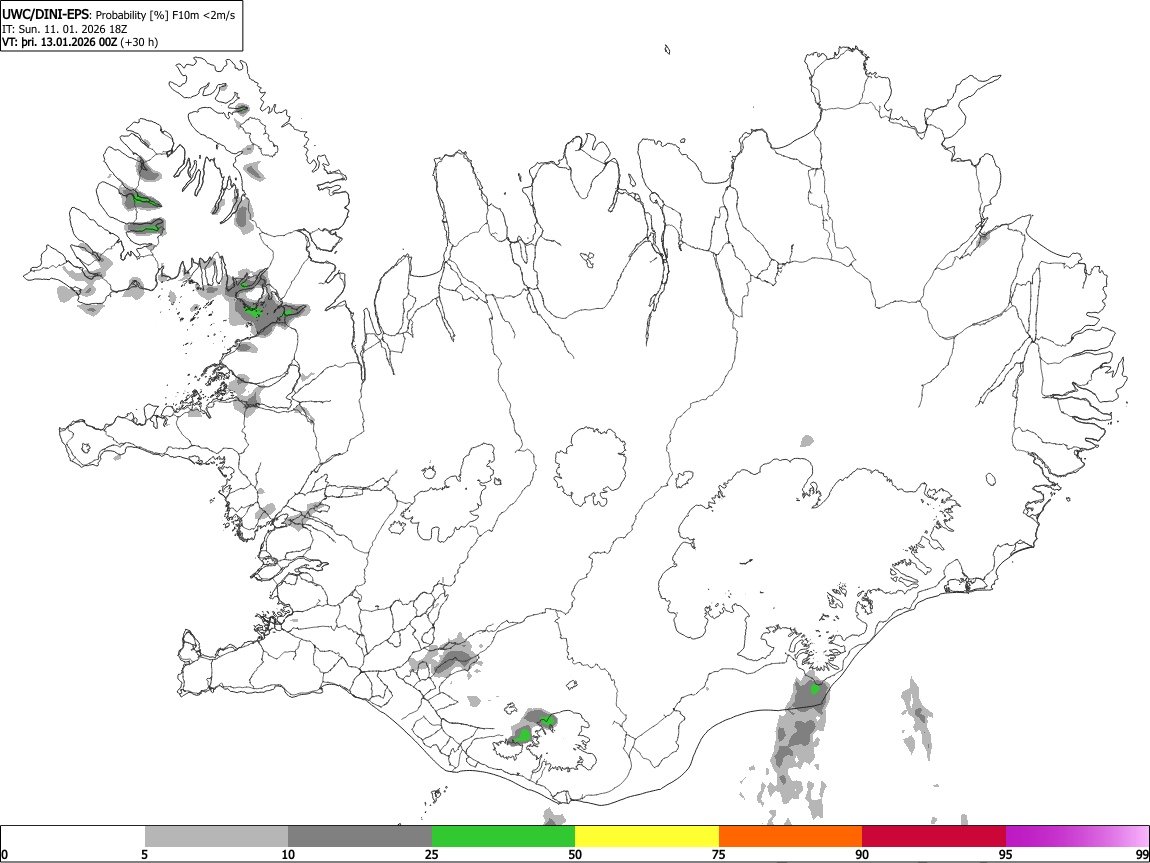
Task: Click the 'Probability [%] F10m <2m/s' label
Action: [166, 15]
